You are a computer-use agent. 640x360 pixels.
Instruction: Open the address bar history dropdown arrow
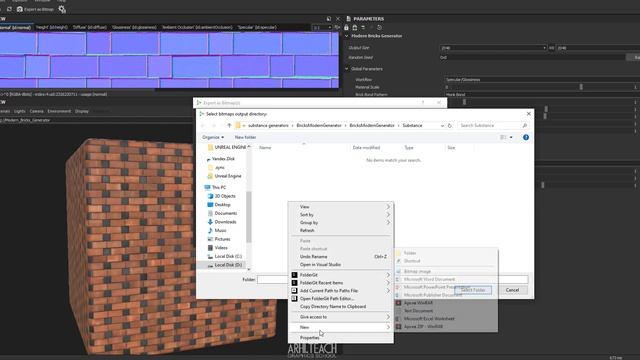pos(442,126)
